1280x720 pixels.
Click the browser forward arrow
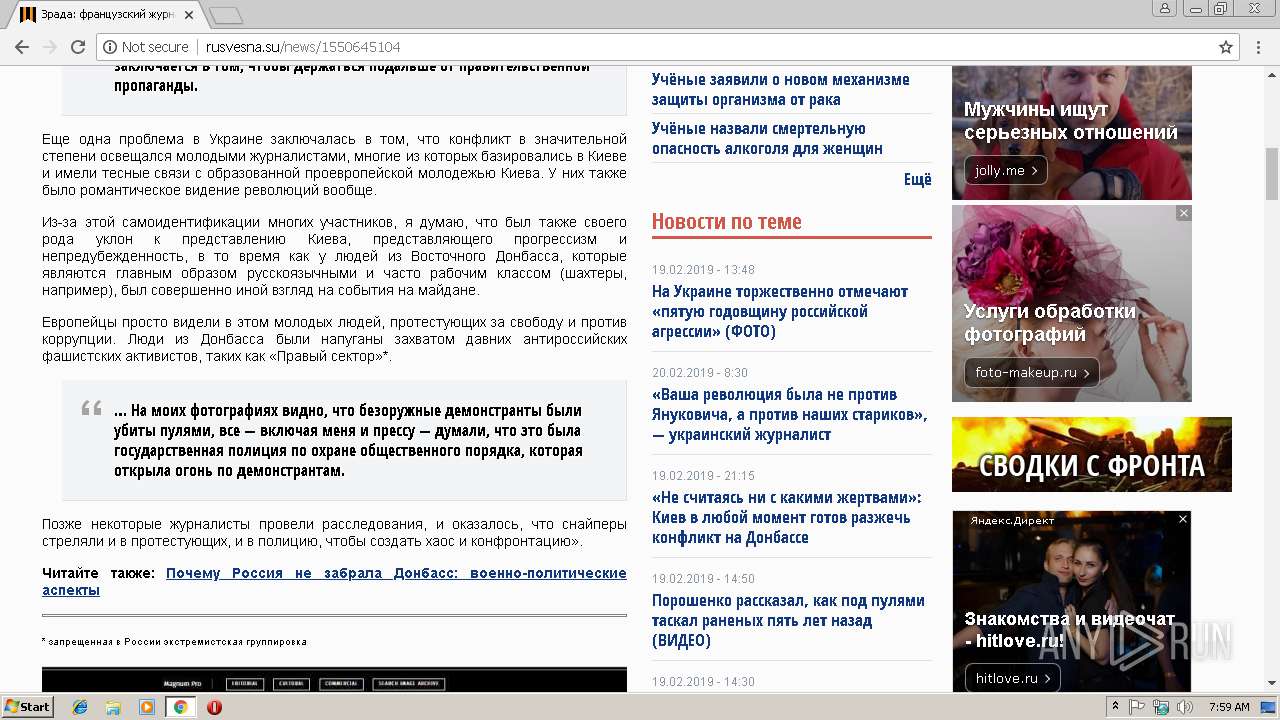[49, 47]
